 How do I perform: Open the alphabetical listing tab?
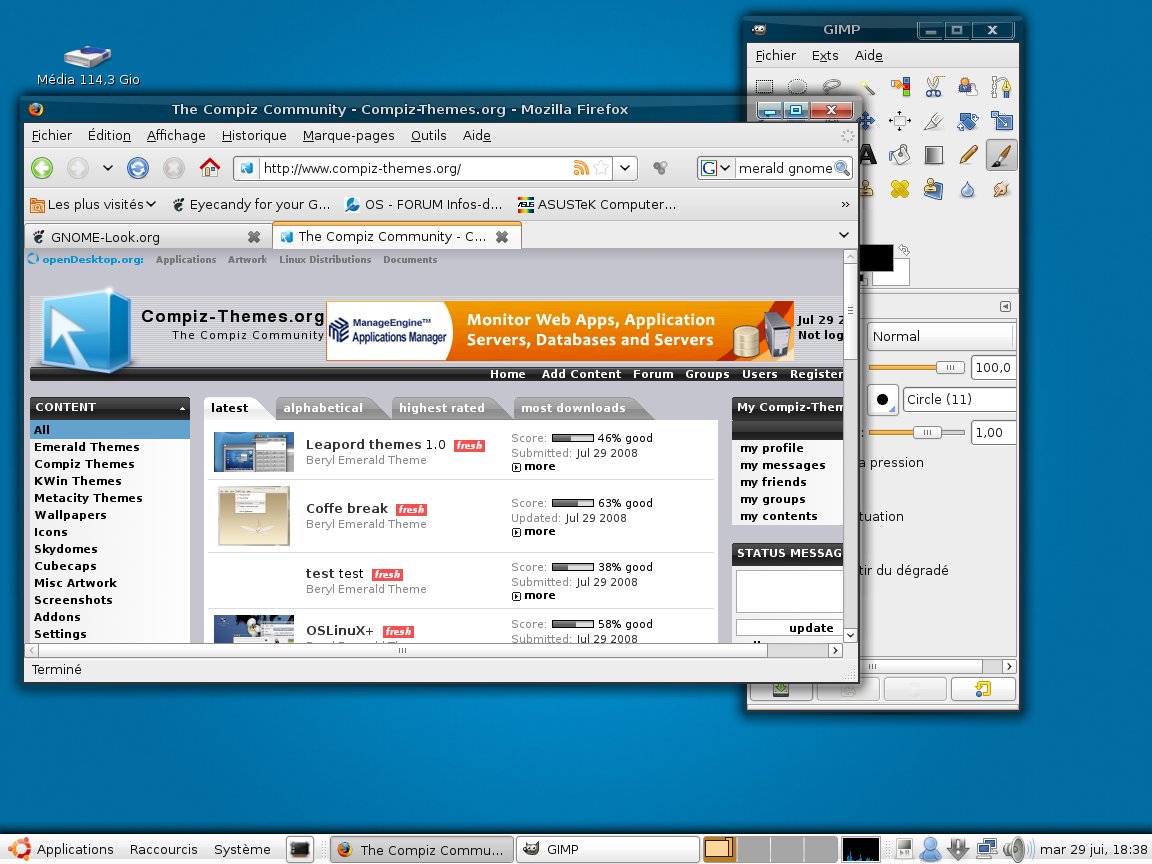coord(323,408)
